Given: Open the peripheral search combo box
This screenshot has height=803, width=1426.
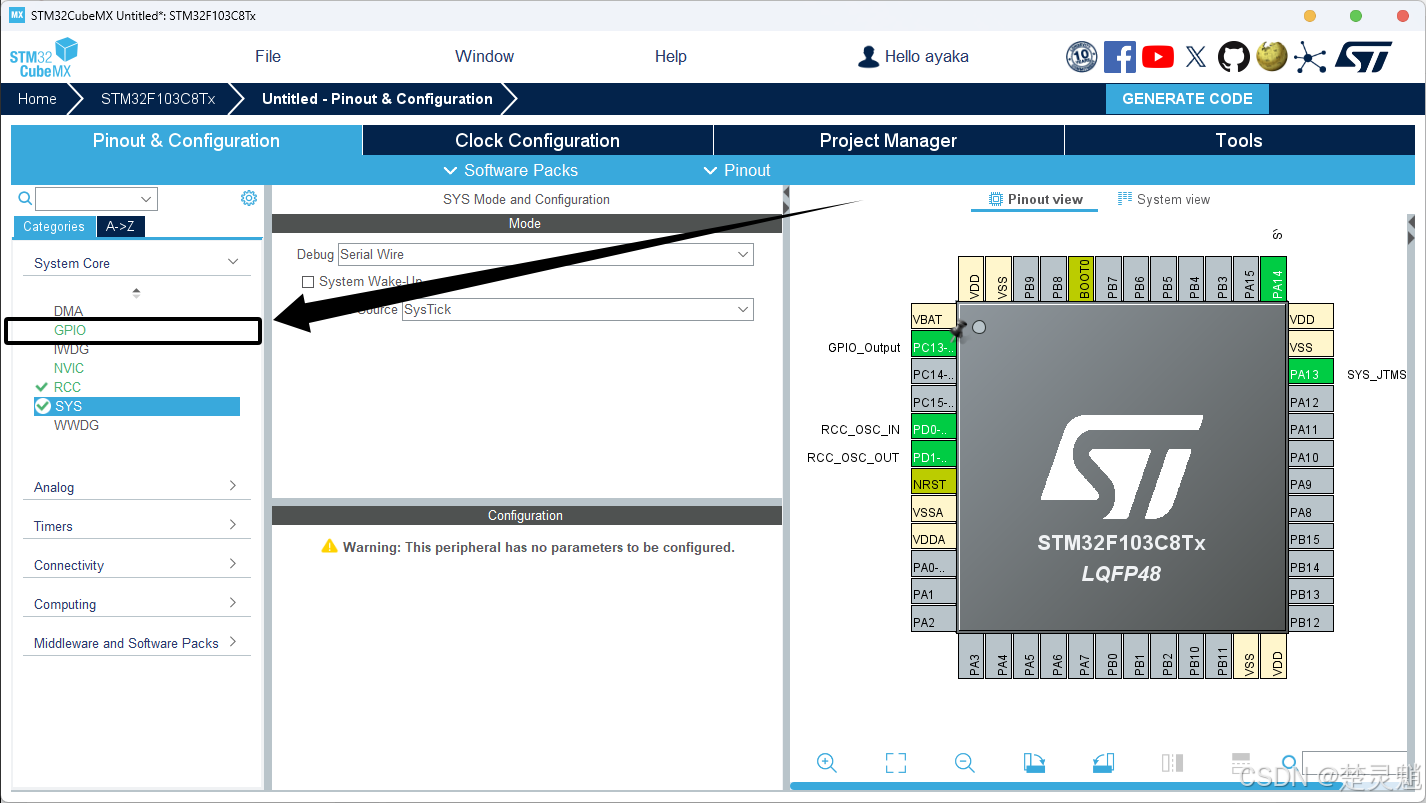Looking at the screenshot, I should (x=97, y=198).
